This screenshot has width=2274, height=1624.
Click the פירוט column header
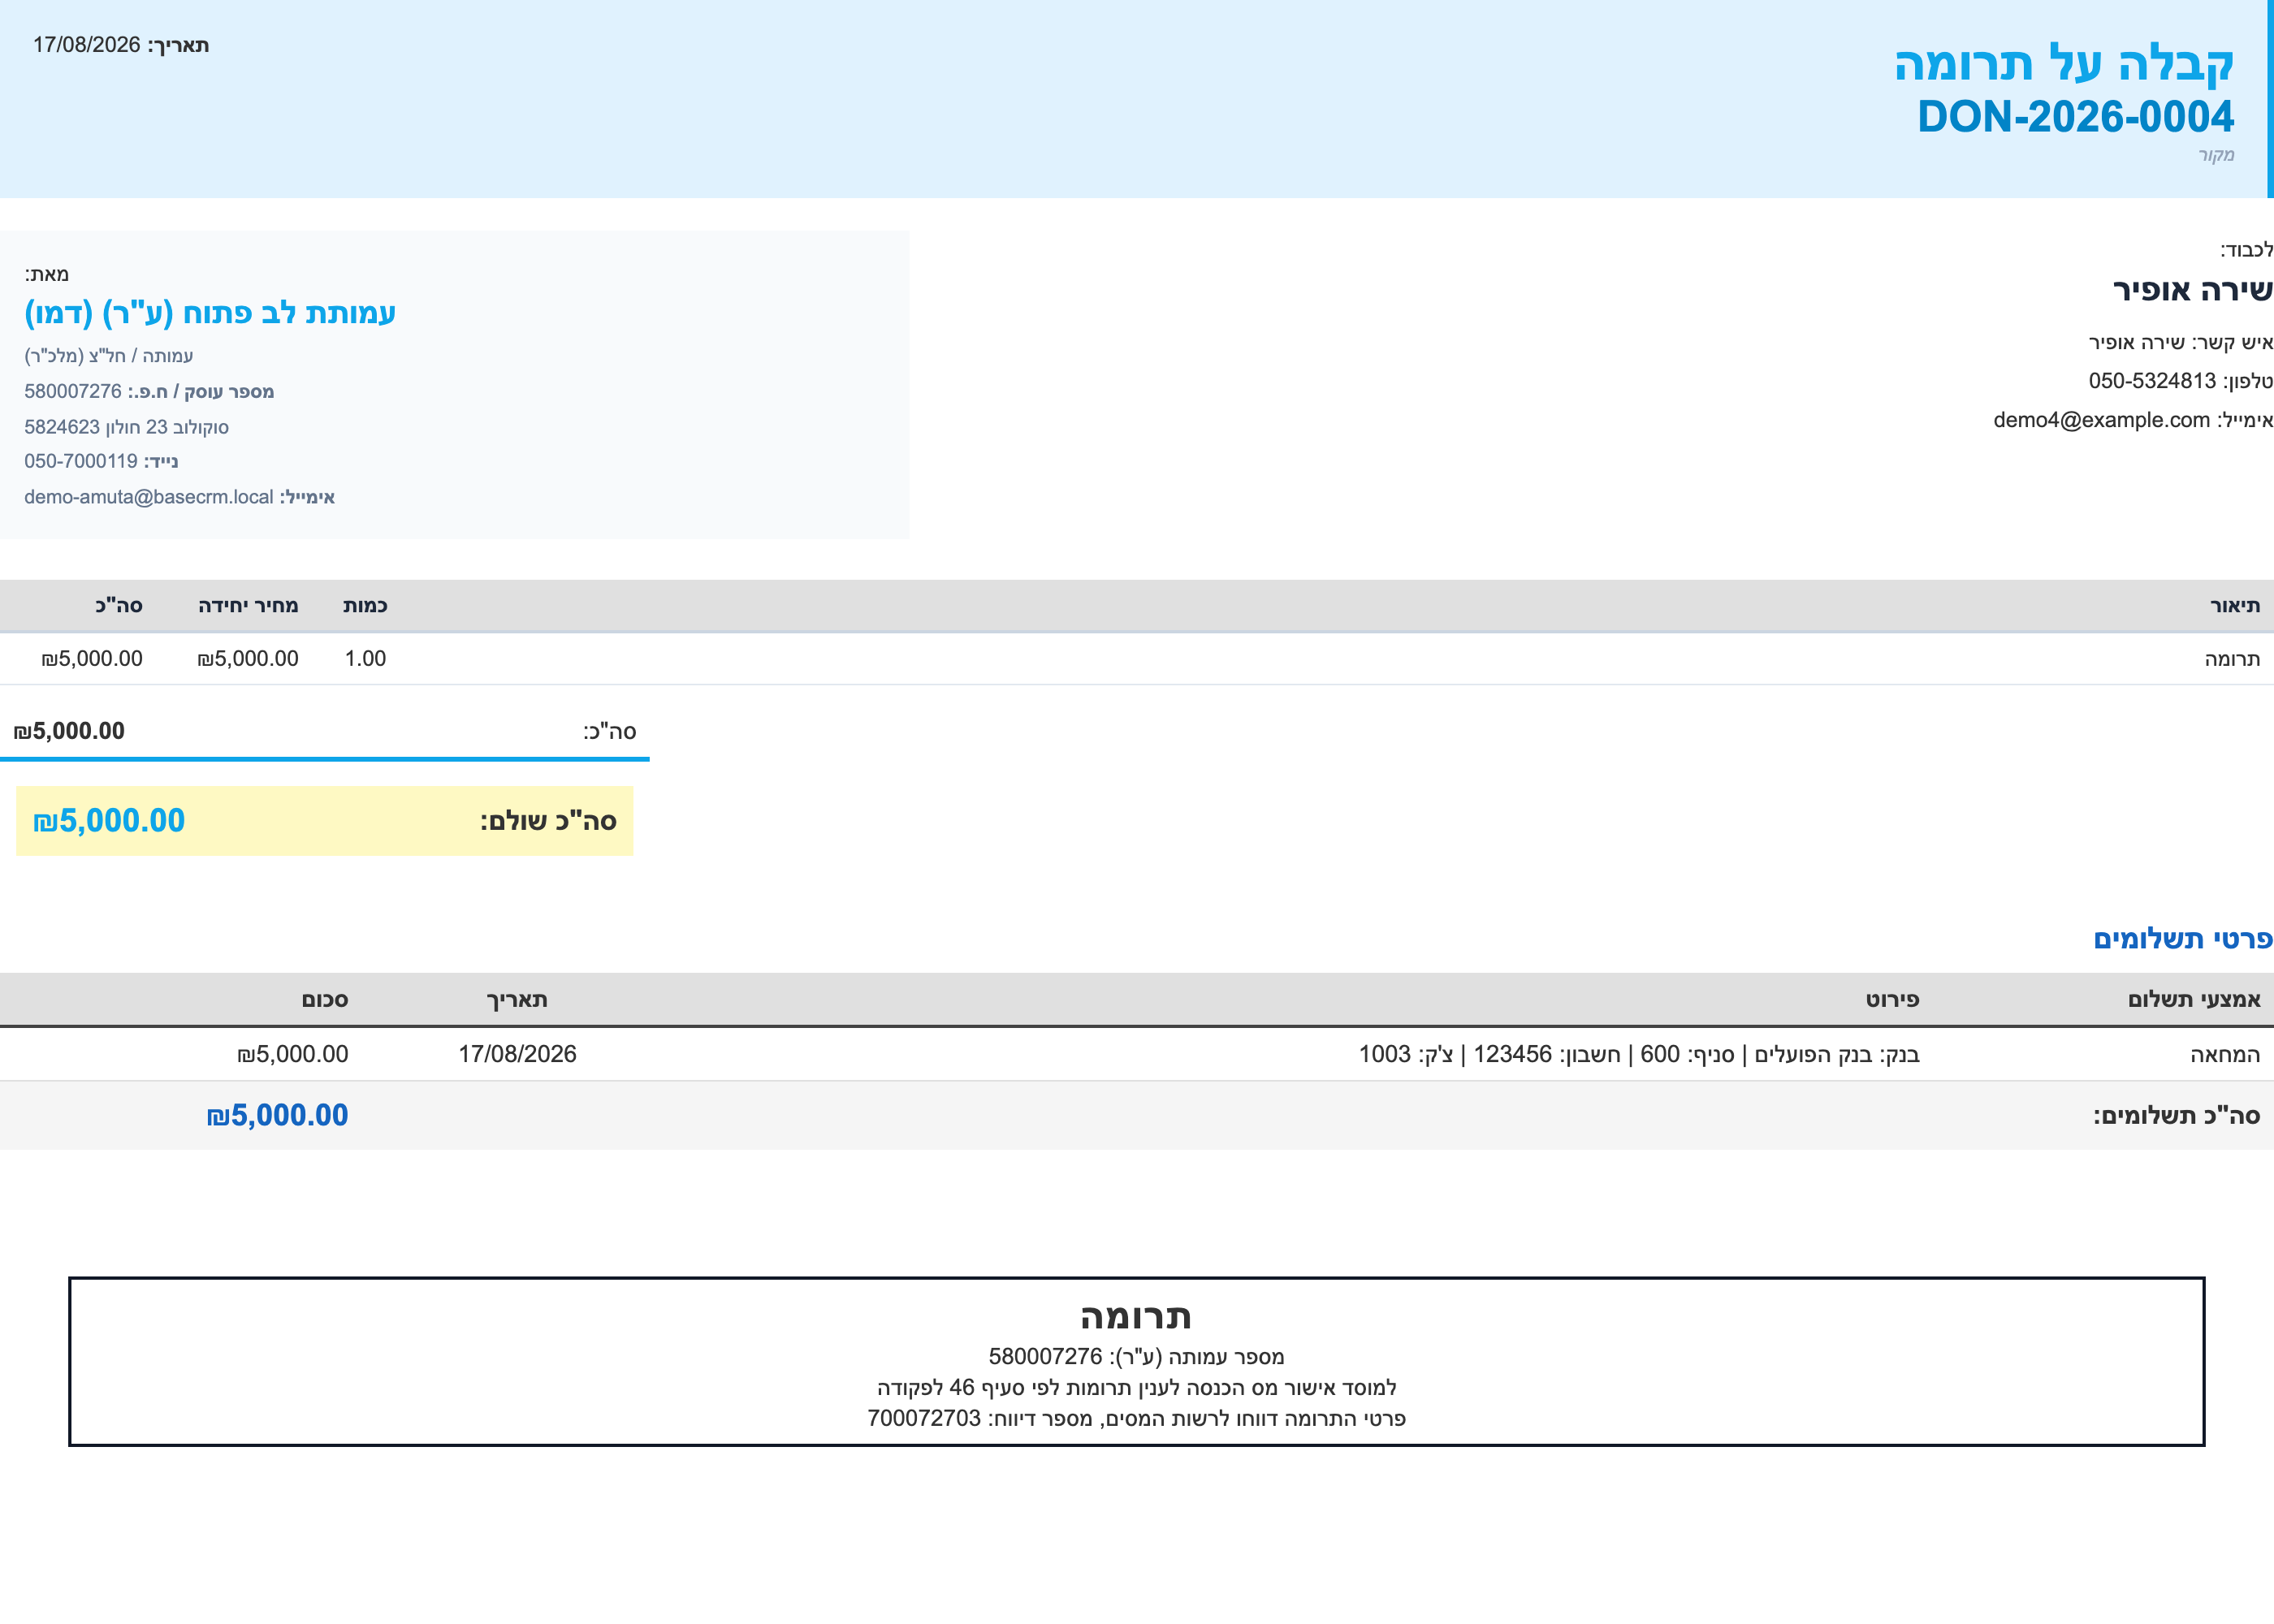(1892, 1000)
